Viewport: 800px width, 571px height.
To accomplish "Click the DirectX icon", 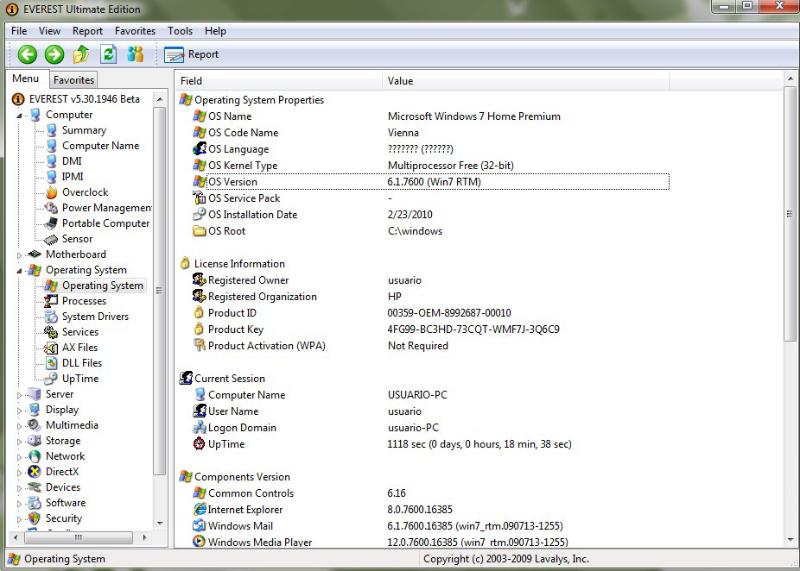I will (35, 471).
